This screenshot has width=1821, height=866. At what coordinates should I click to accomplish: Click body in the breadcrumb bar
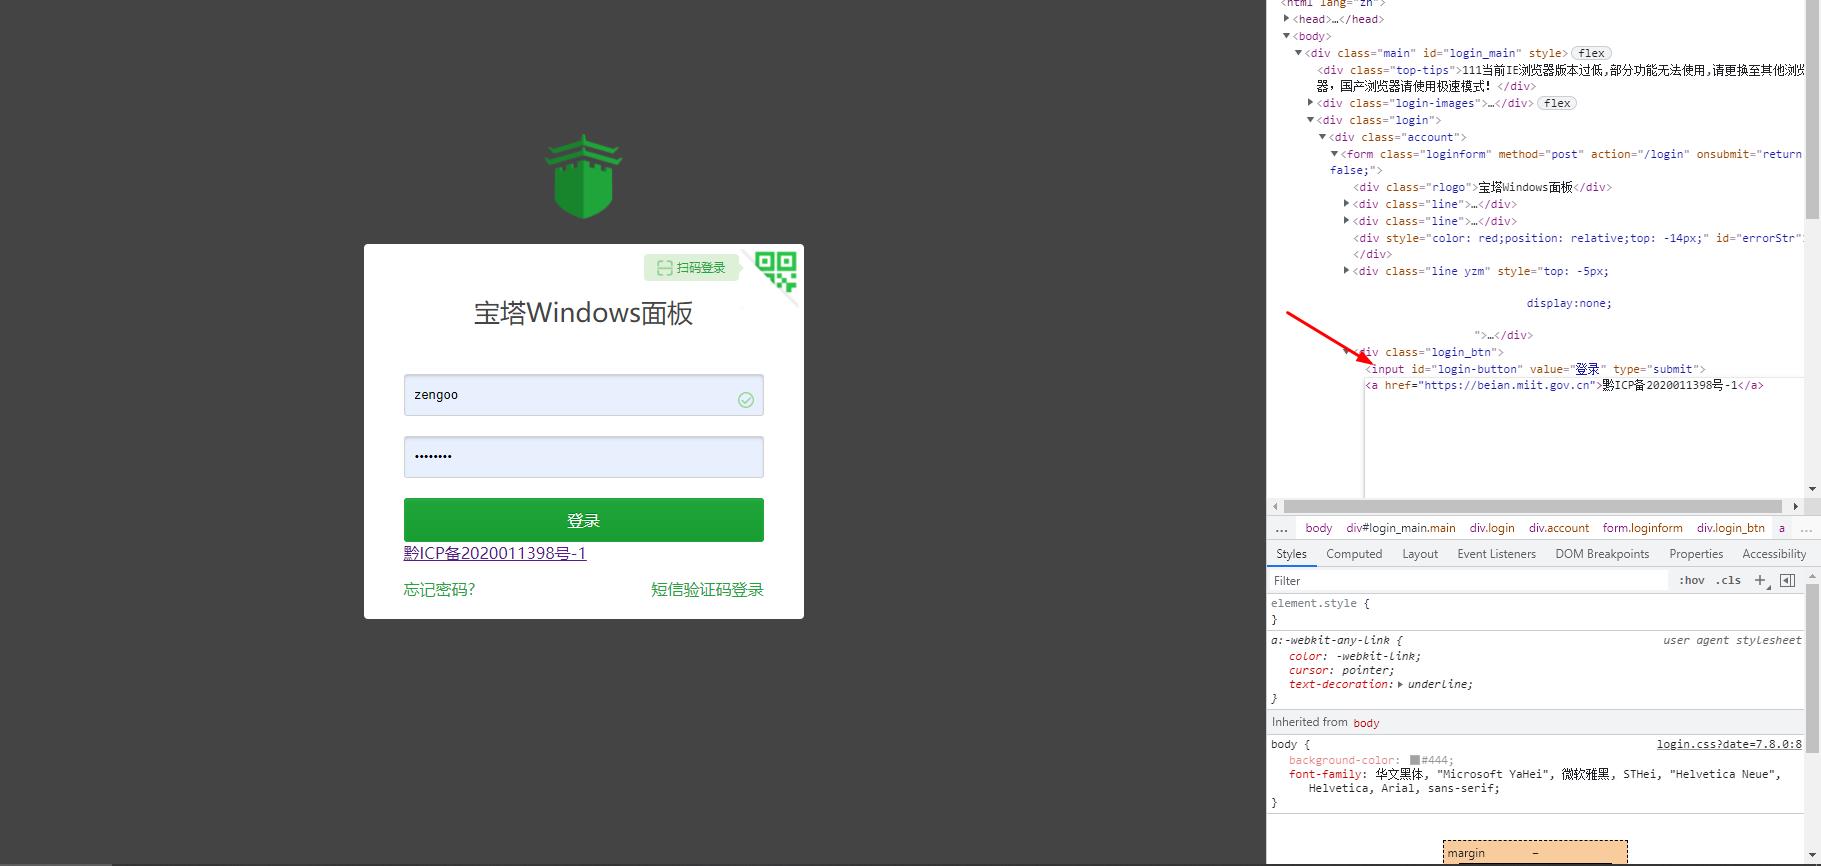pos(1318,528)
